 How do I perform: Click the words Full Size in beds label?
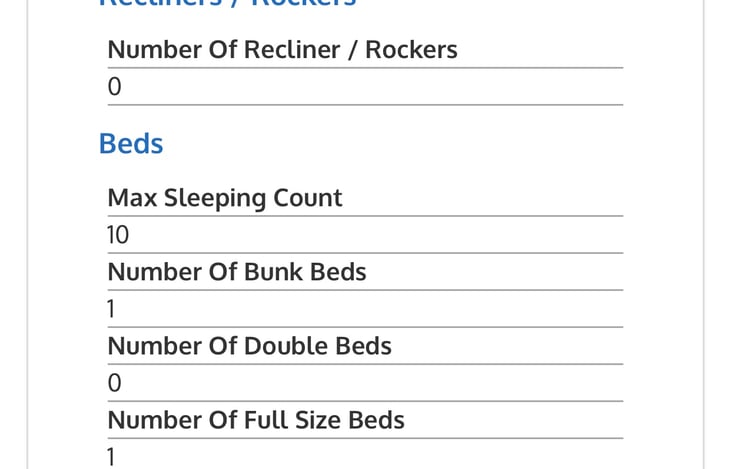(x=292, y=420)
